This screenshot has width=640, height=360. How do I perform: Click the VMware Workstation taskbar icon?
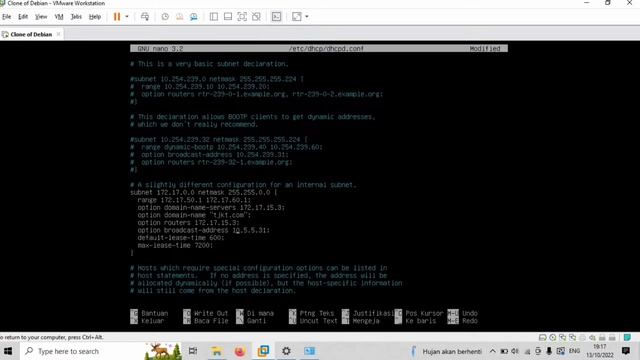[x=263, y=351]
